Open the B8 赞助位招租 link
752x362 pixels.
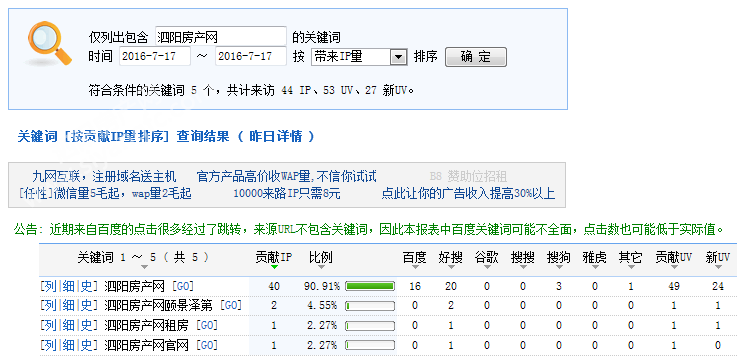468,176
